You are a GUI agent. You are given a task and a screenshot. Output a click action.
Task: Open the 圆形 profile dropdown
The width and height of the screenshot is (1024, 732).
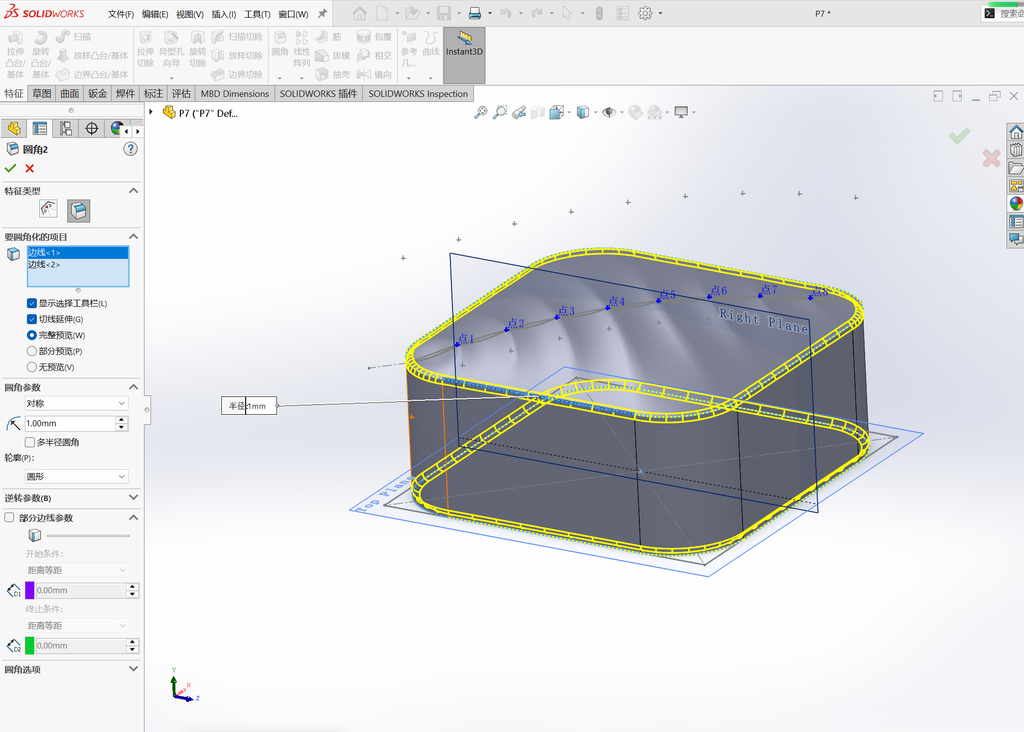click(76, 477)
